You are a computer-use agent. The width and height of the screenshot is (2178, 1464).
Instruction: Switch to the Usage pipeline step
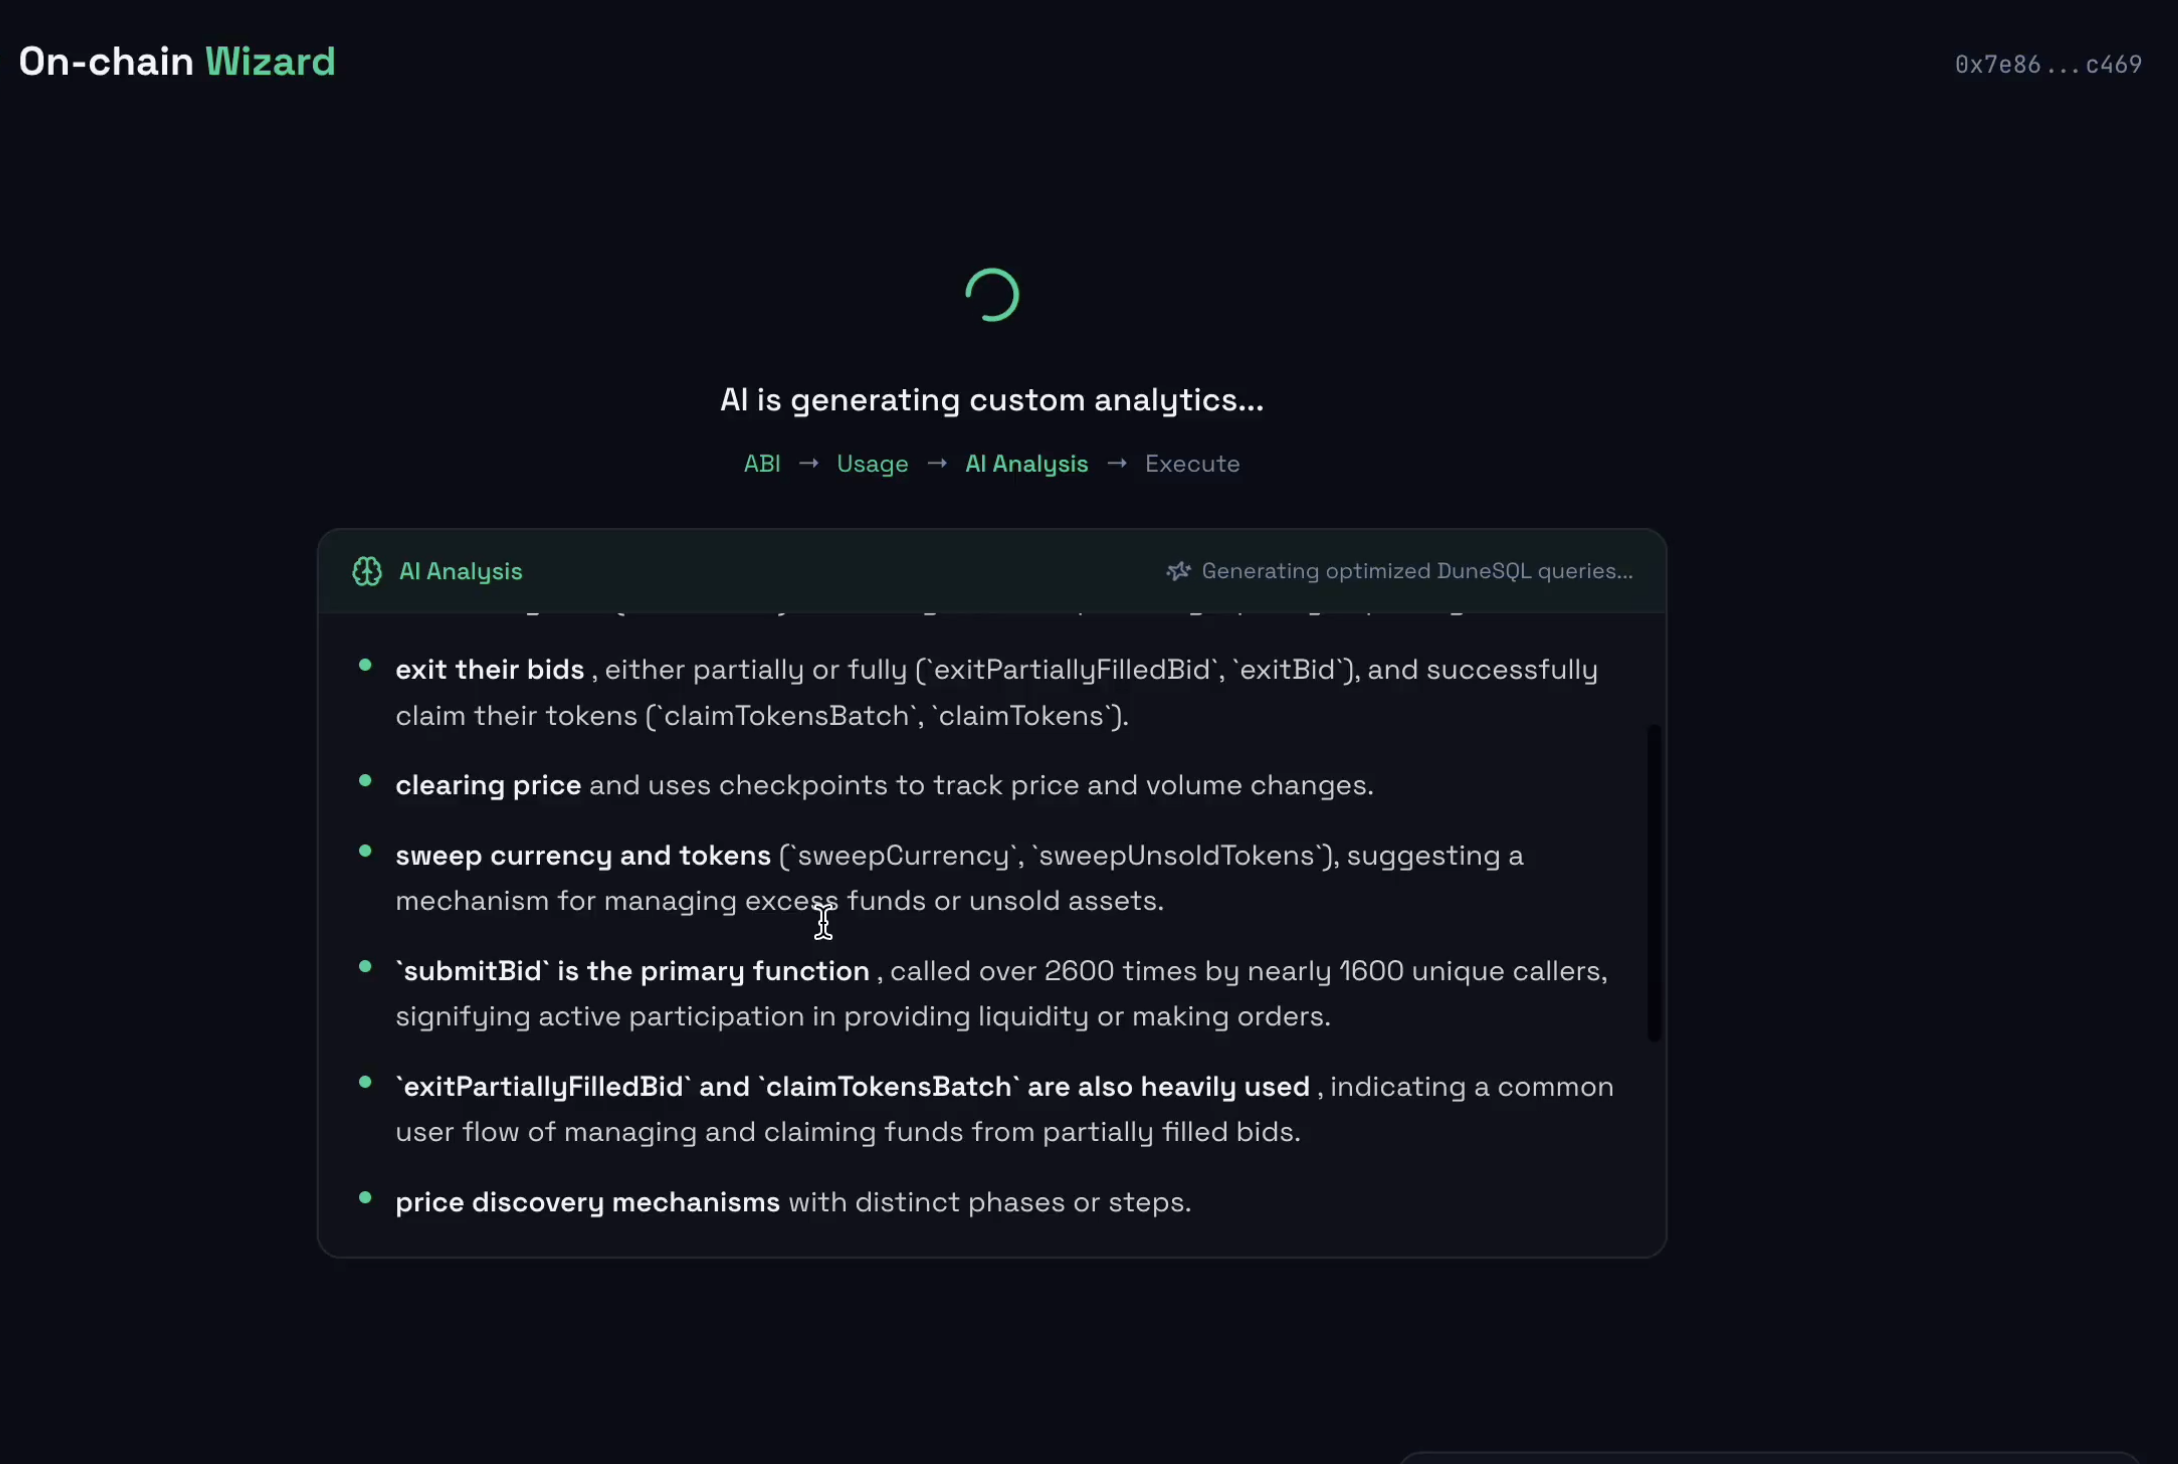(872, 463)
